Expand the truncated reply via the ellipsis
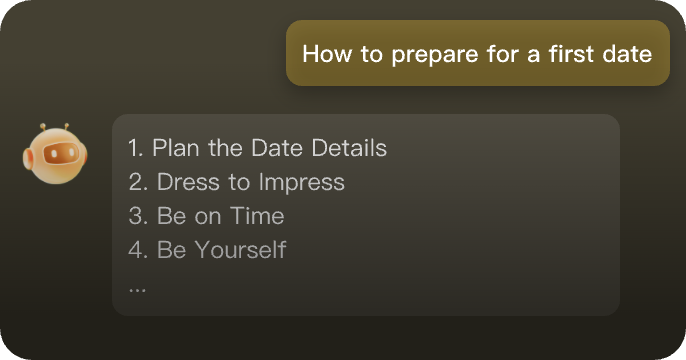The image size is (686, 360). pyautogui.click(x=137, y=289)
